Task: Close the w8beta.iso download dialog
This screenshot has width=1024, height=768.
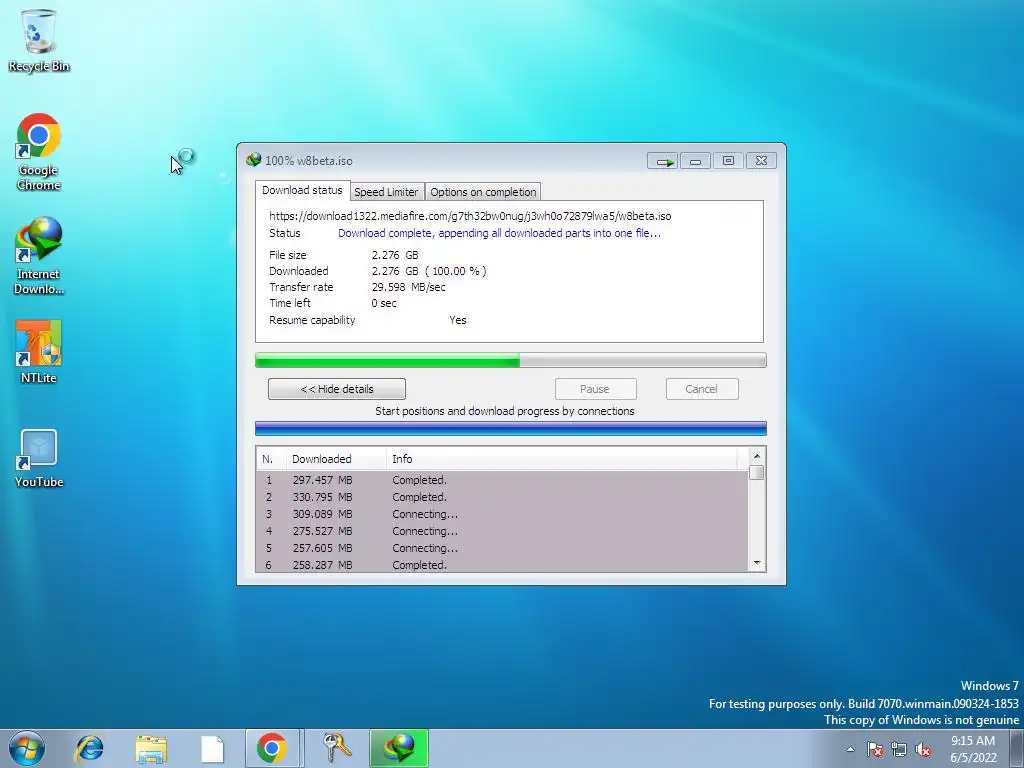Action: tap(761, 161)
